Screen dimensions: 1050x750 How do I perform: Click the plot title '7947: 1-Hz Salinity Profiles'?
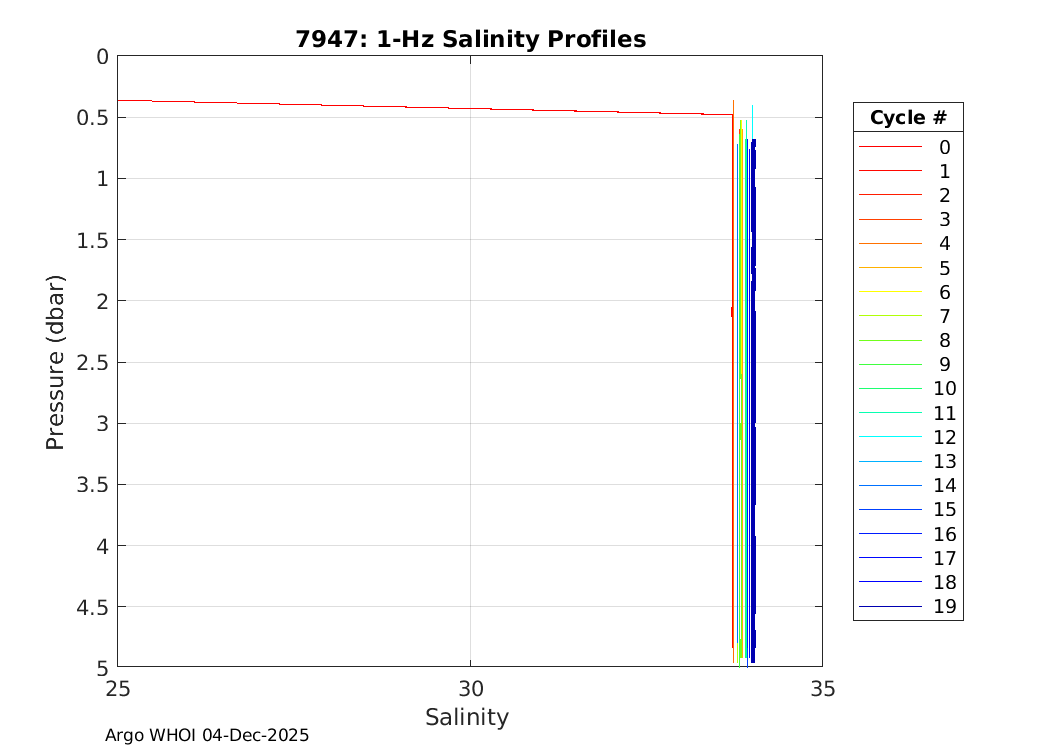[470, 39]
